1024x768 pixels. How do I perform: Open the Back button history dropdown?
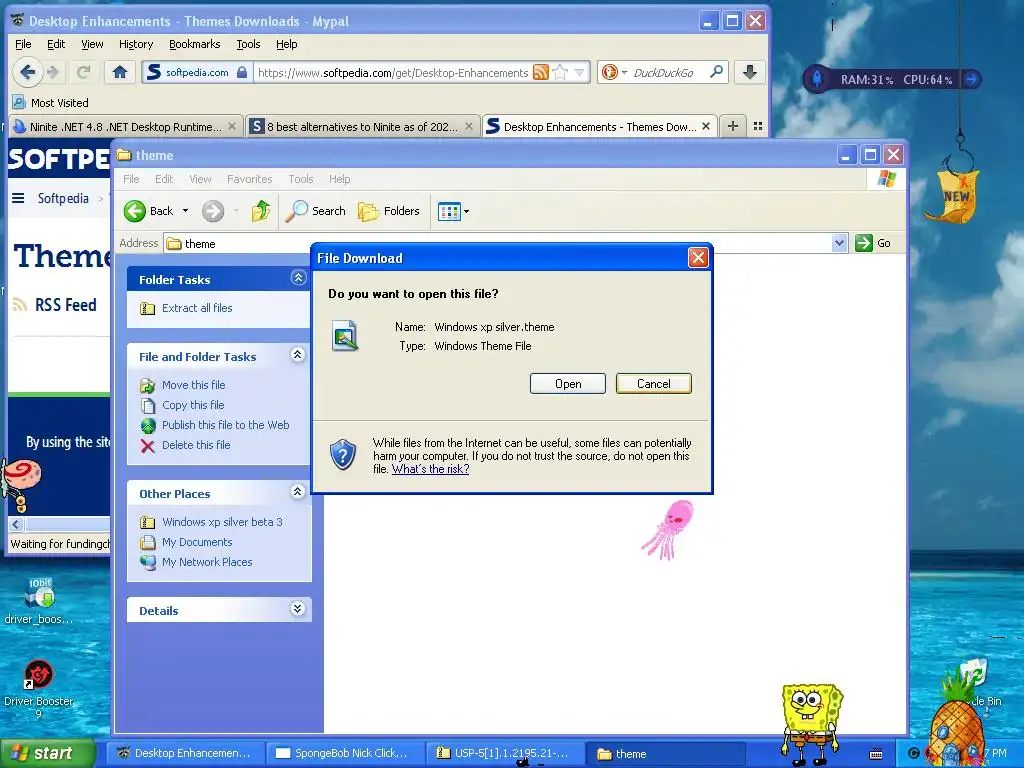(x=185, y=211)
